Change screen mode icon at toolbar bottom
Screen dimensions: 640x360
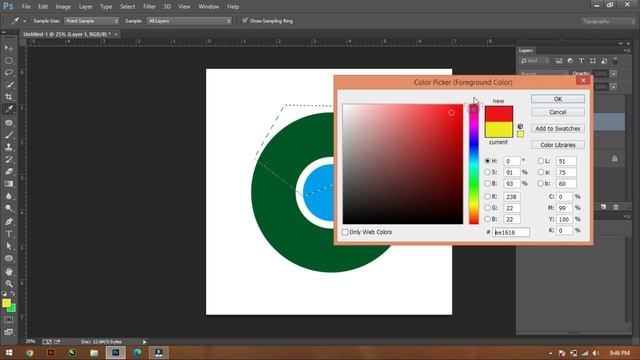[x=9, y=332]
